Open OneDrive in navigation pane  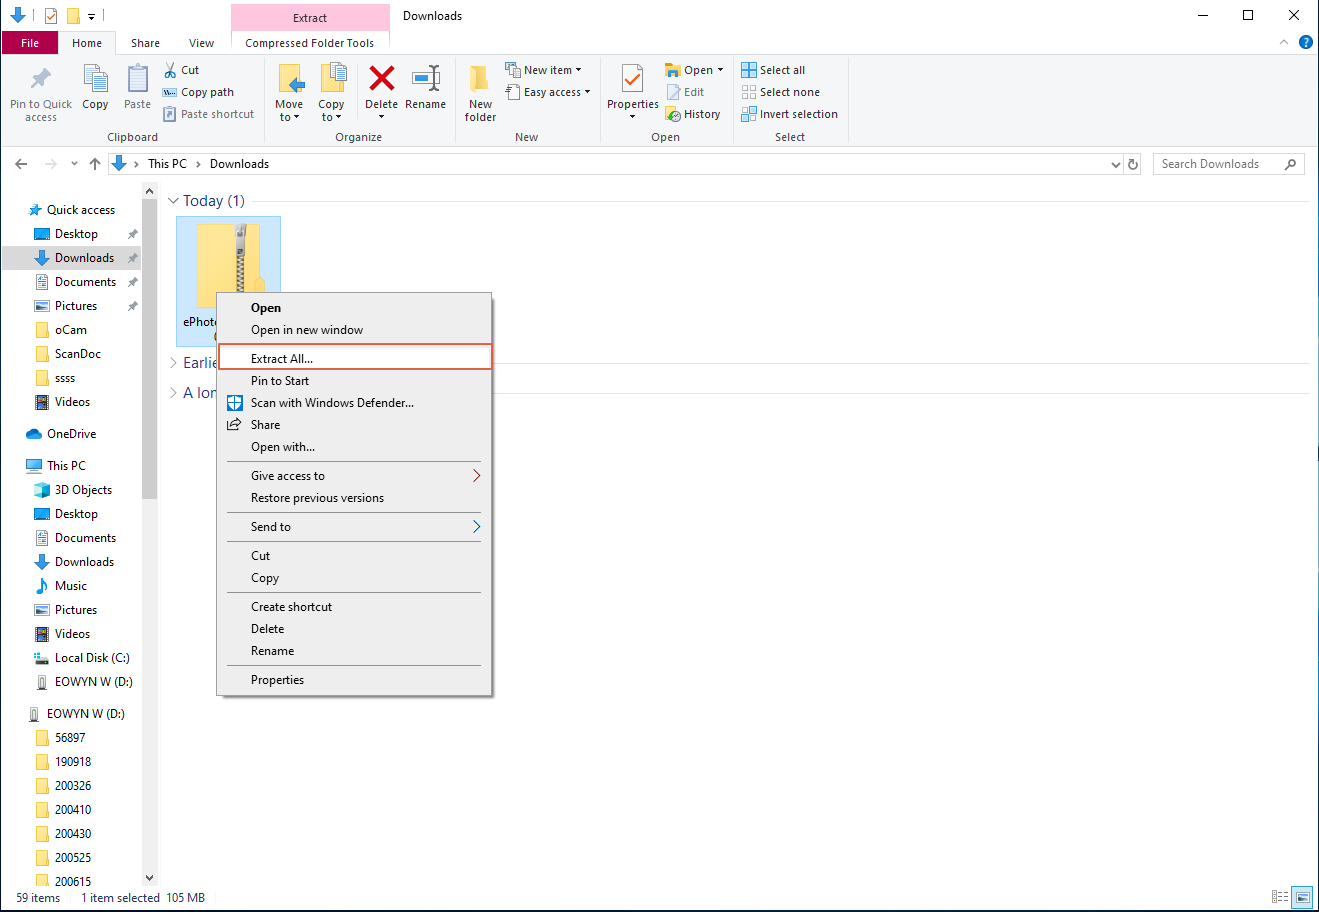[x=71, y=434]
